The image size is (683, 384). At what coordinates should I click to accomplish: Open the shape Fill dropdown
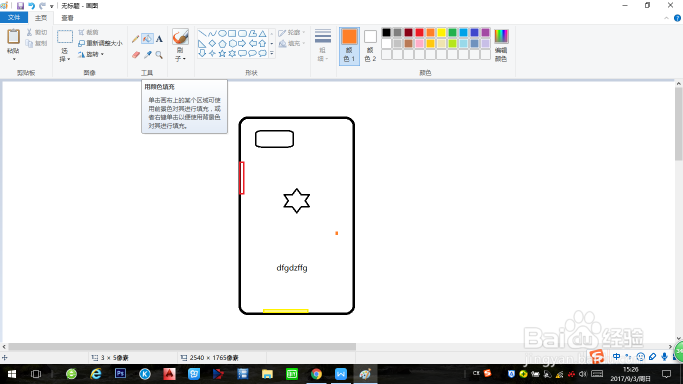pyautogui.click(x=291, y=44)
